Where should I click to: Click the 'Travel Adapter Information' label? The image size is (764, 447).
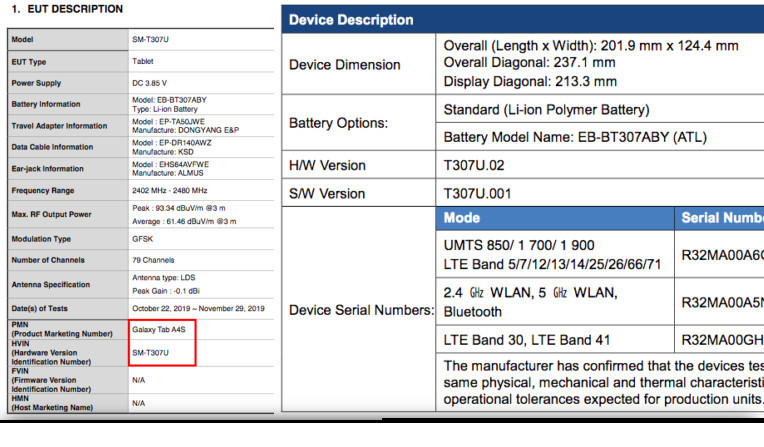[x=59, y=126]
